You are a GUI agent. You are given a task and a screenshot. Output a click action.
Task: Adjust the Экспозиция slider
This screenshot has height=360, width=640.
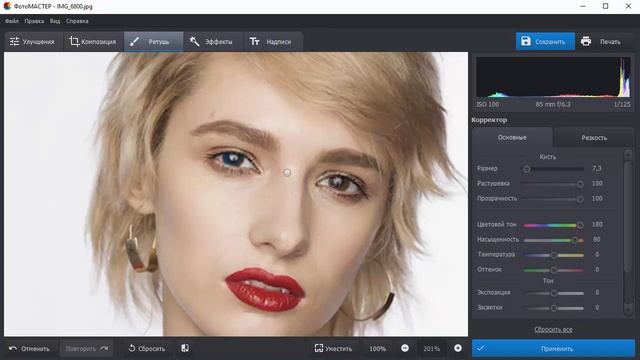553,293
